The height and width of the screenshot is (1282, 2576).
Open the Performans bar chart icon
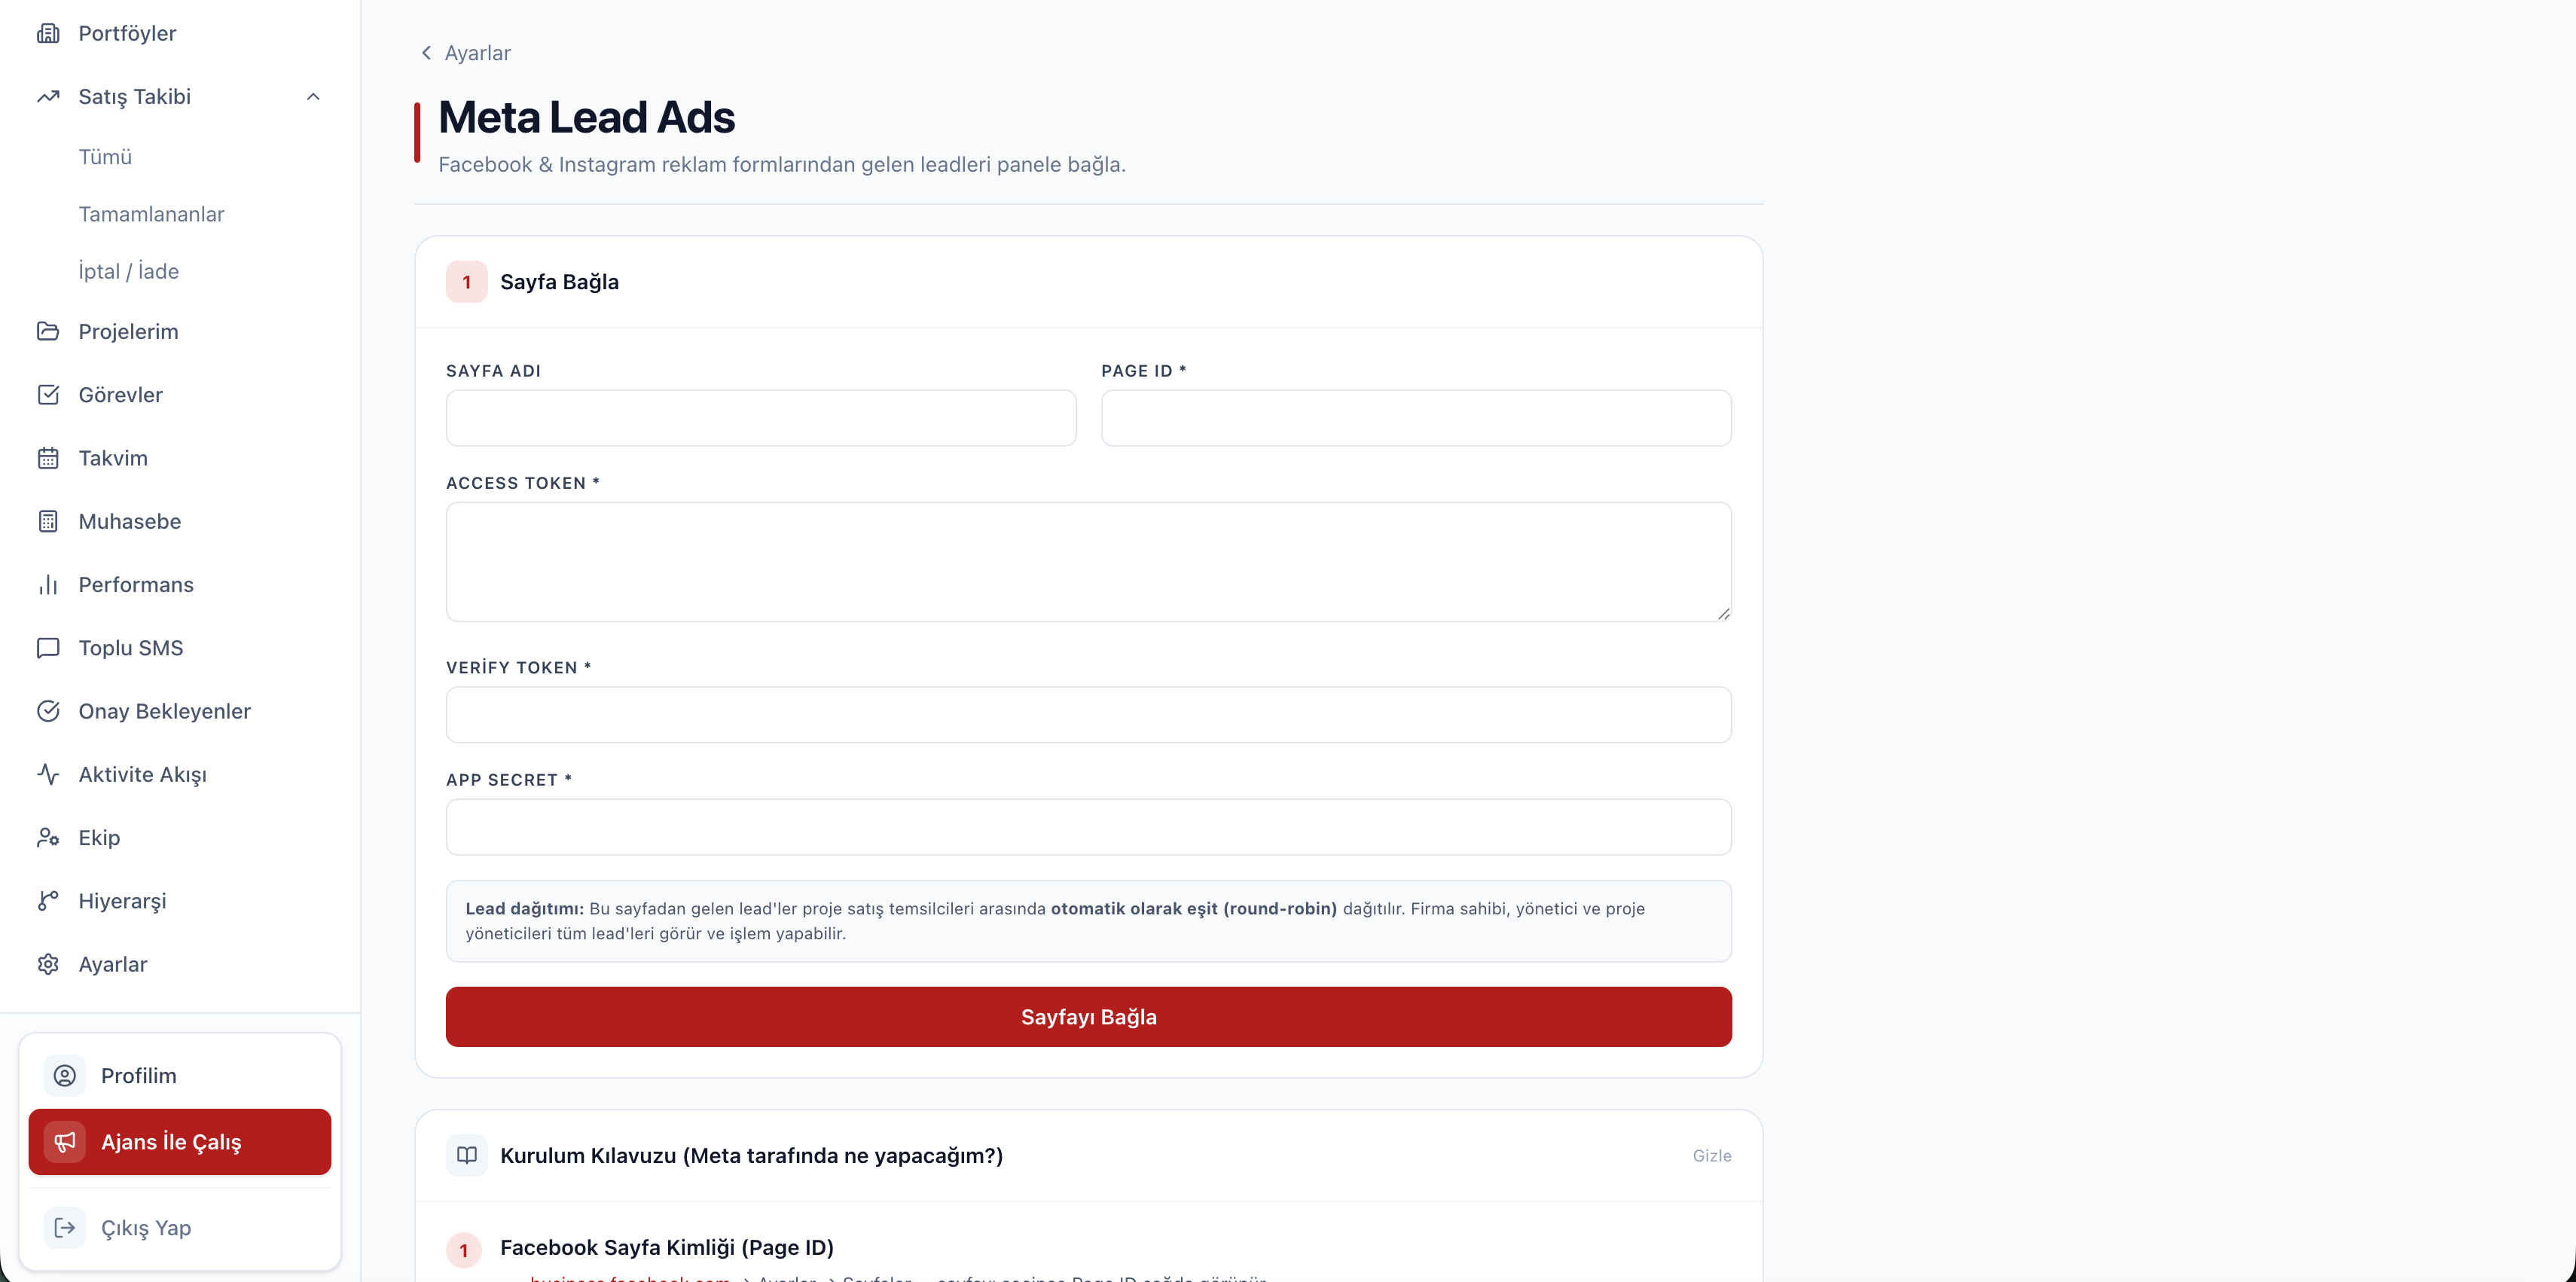click(x=48, y=584)
